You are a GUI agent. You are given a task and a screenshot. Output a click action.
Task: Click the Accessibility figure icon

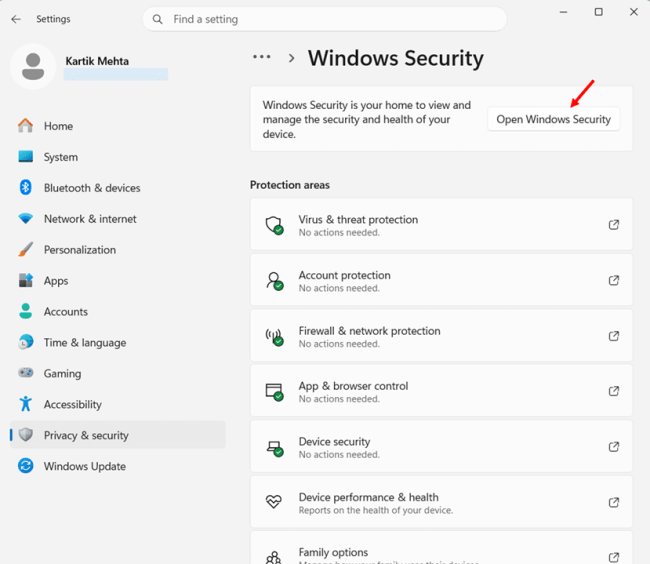click(x=25, y=404)
